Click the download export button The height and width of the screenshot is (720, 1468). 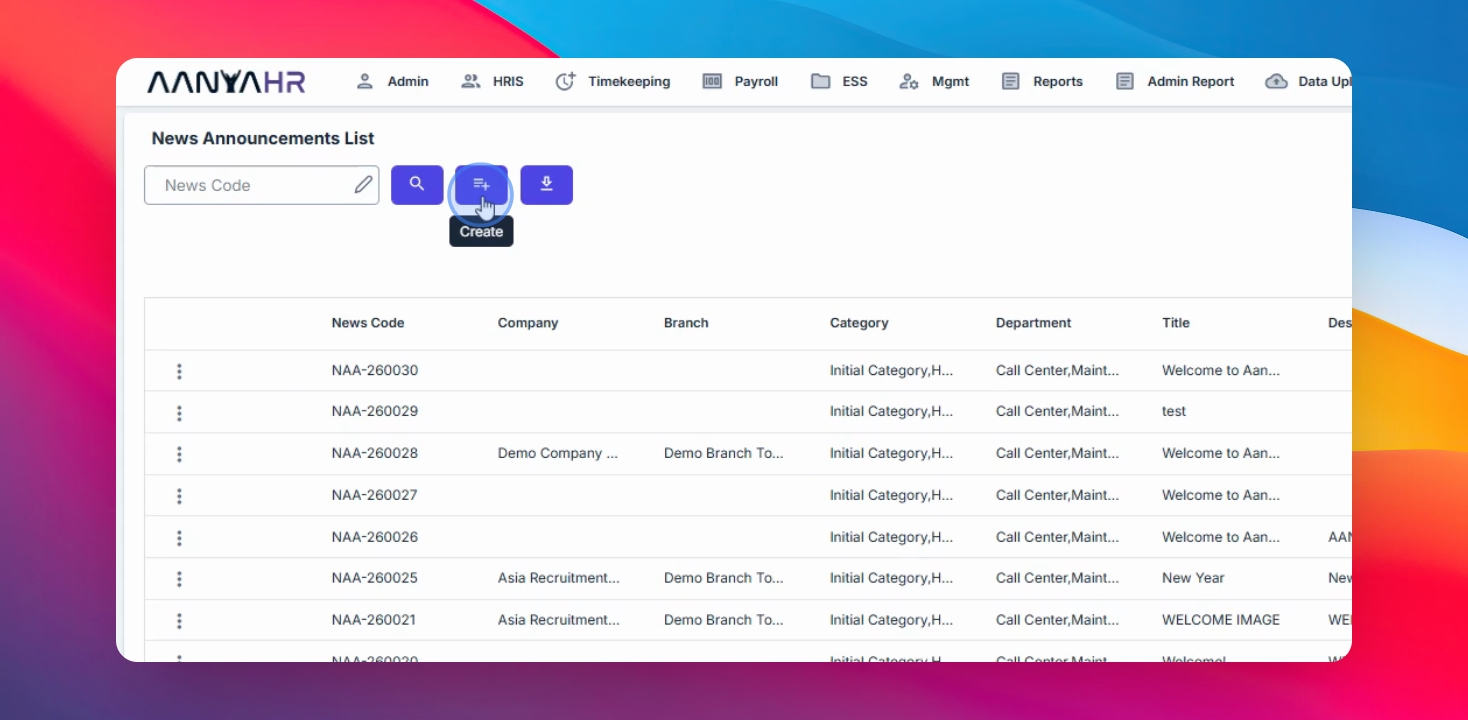click(547, 185)
